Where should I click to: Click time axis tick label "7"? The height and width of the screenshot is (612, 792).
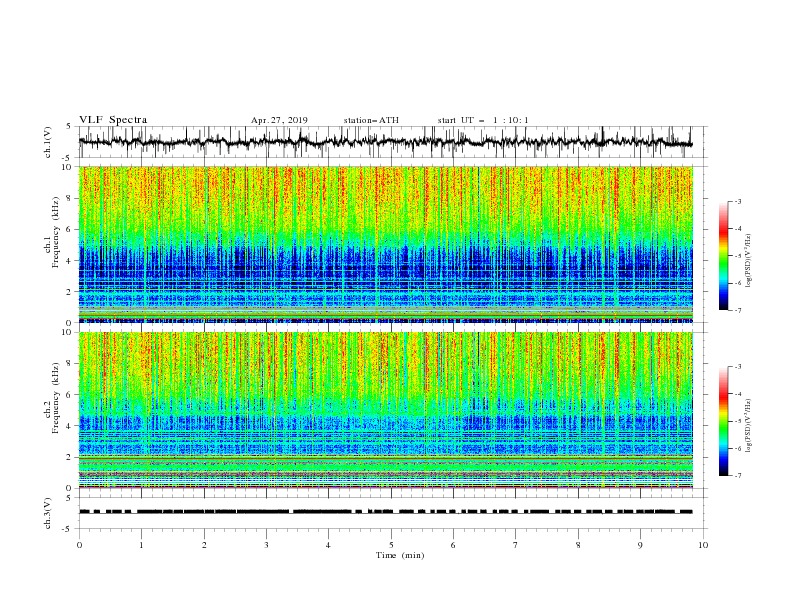[x=515, y=545]
